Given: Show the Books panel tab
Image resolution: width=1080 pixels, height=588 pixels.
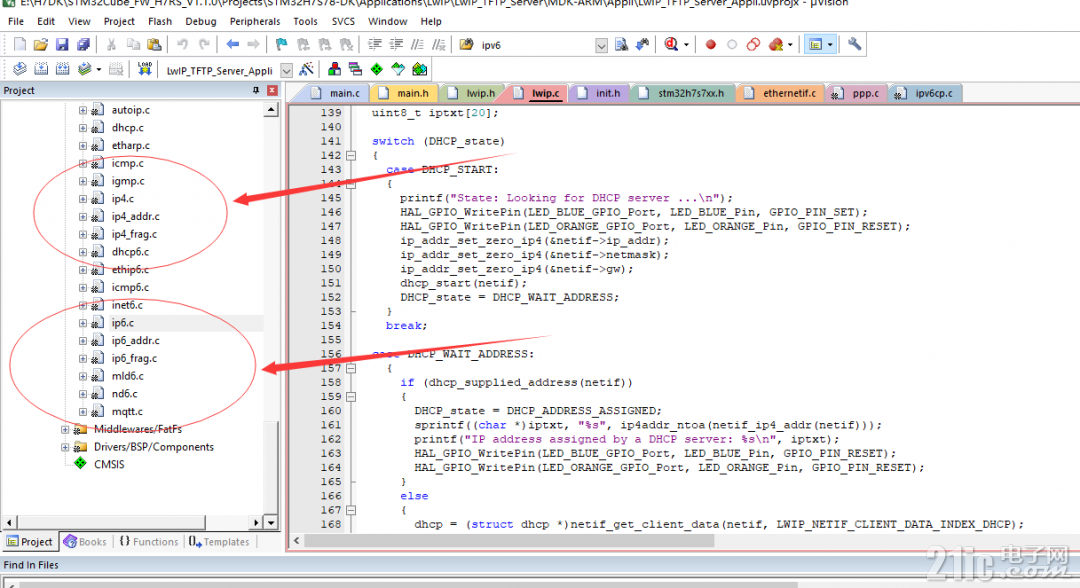Looking at the screenshot, I should [x=85, y=542].
